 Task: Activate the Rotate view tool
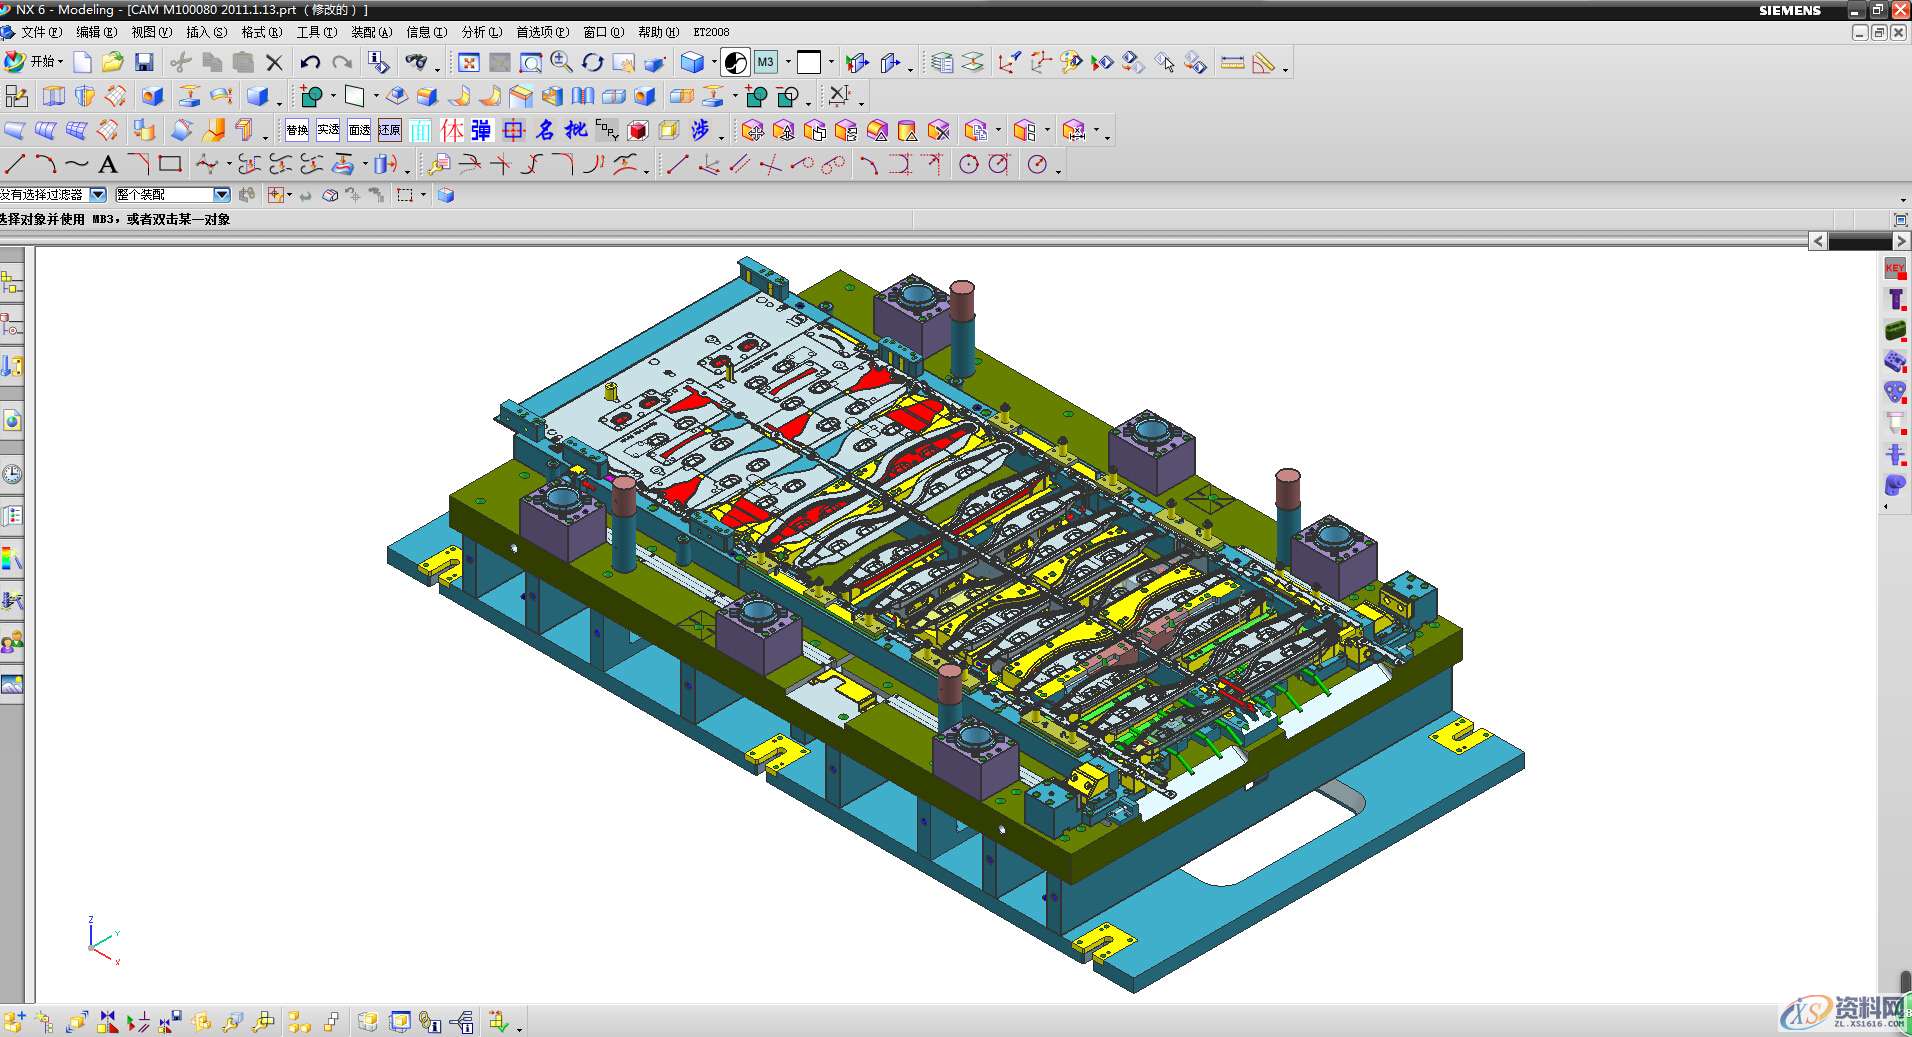click(593, 63)
